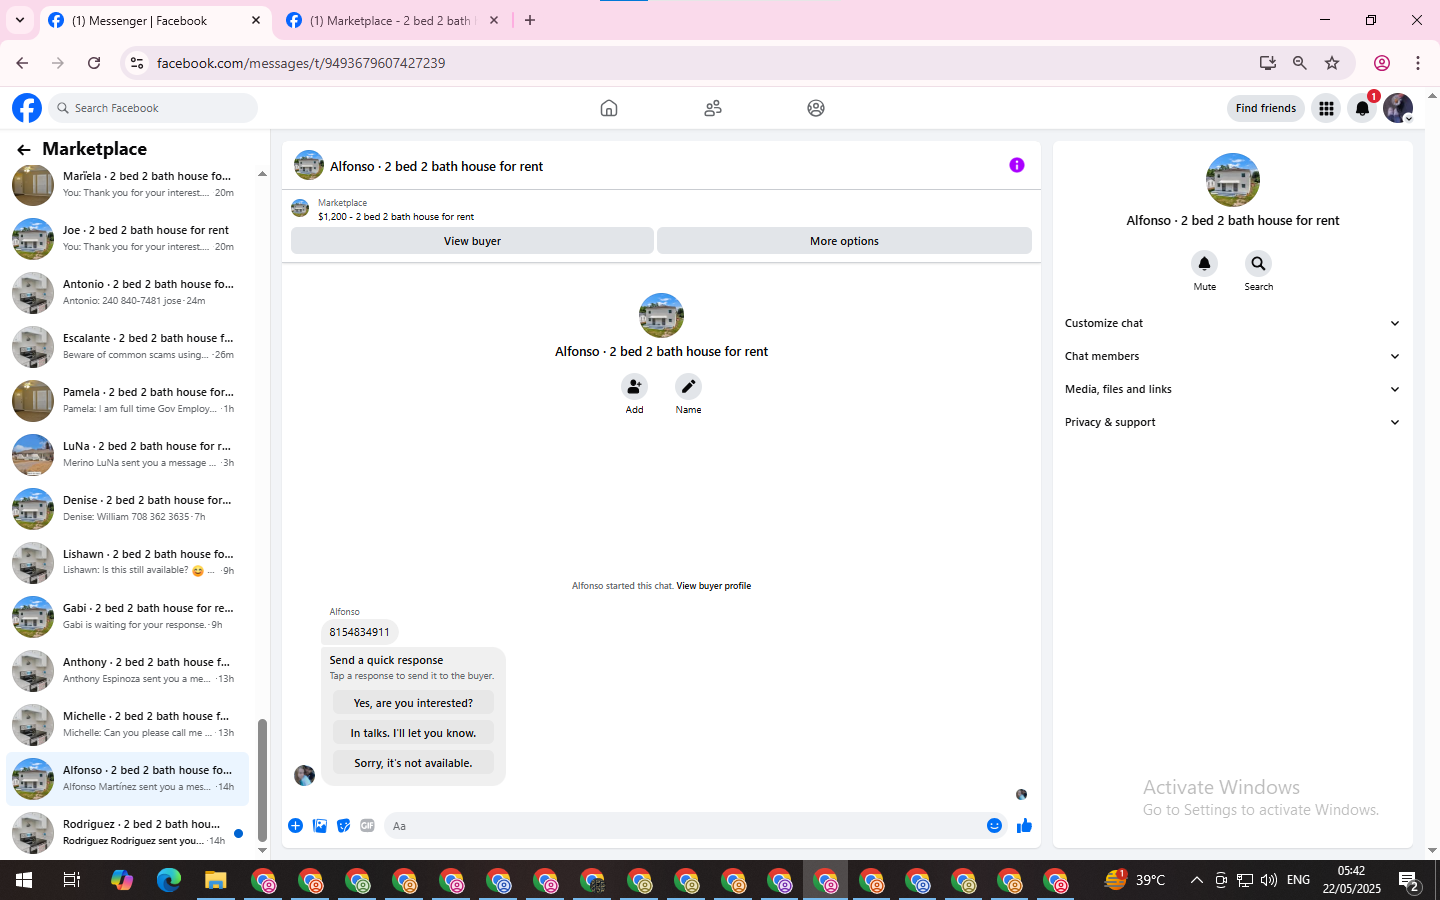The image size is (1440, 900).
Task: Open the Windows Start menu
Action: 24,881
